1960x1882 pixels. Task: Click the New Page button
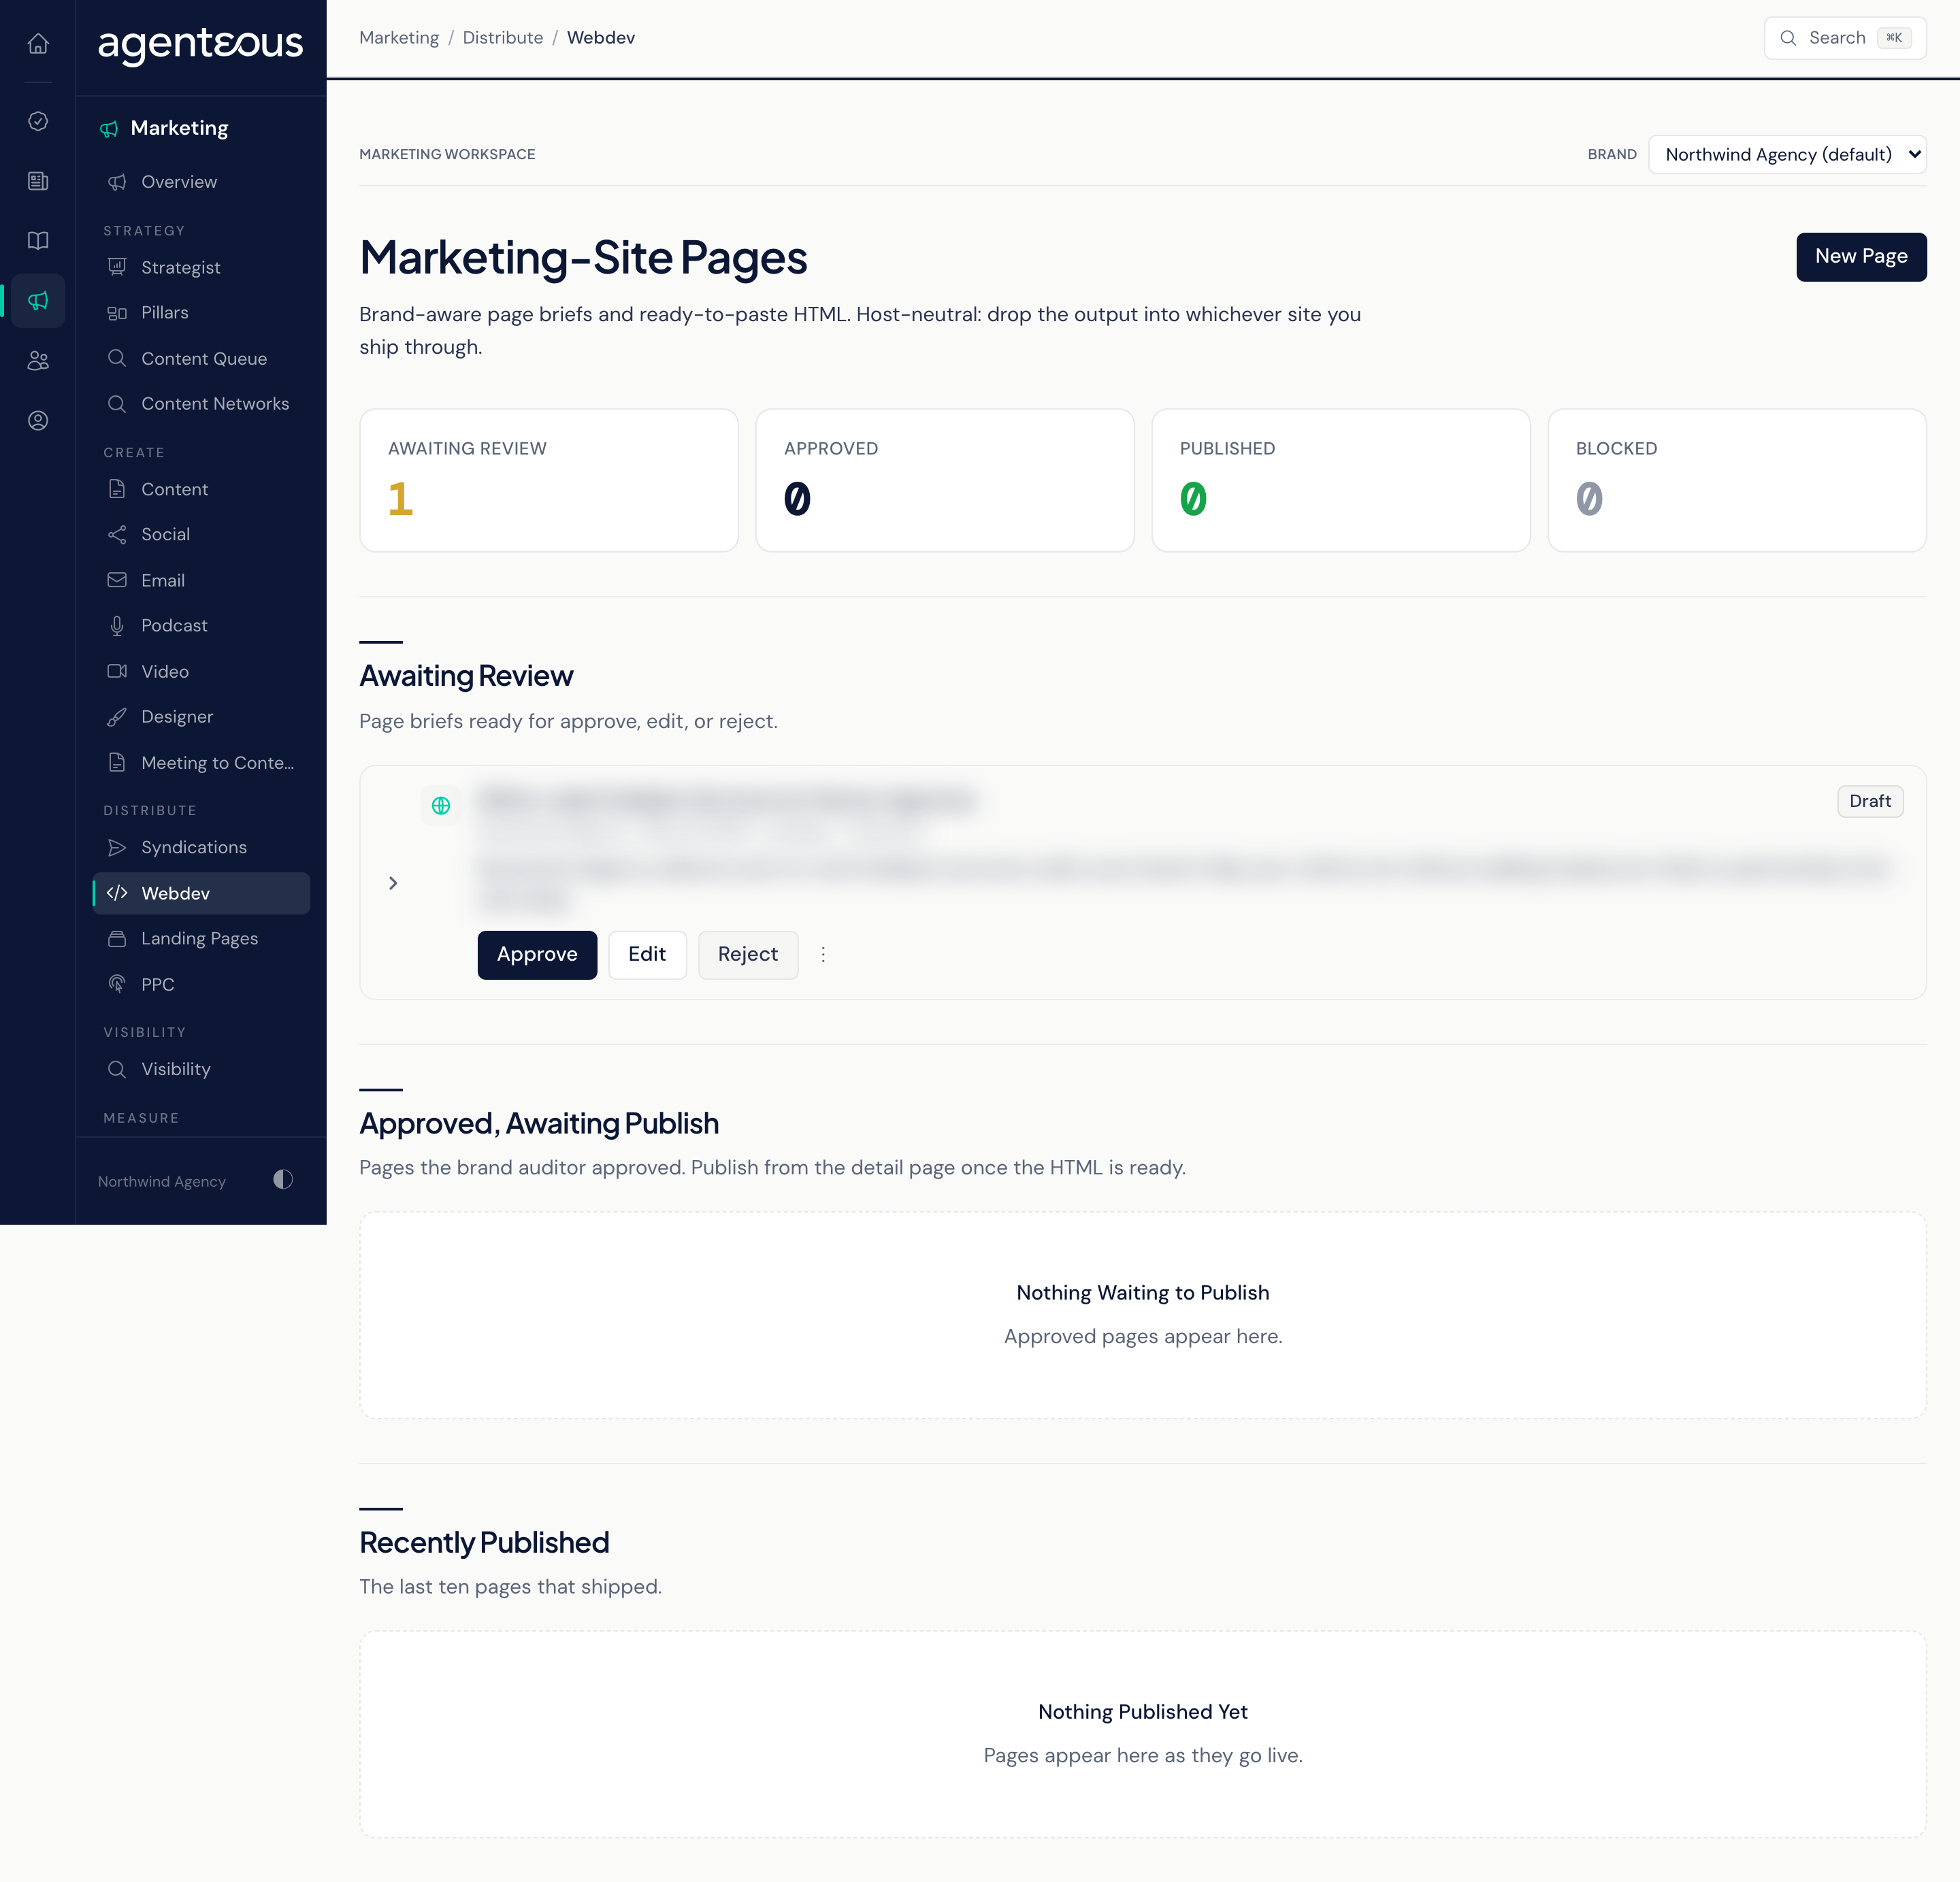point(1861,257)
